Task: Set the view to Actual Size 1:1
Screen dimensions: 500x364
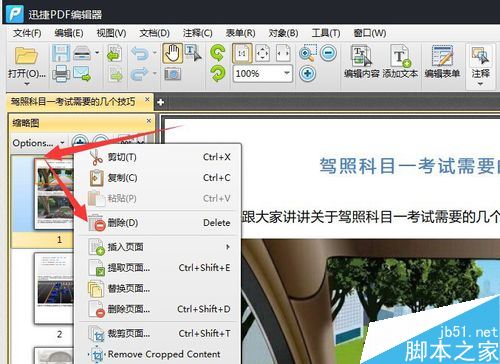Action: (242, 53)
